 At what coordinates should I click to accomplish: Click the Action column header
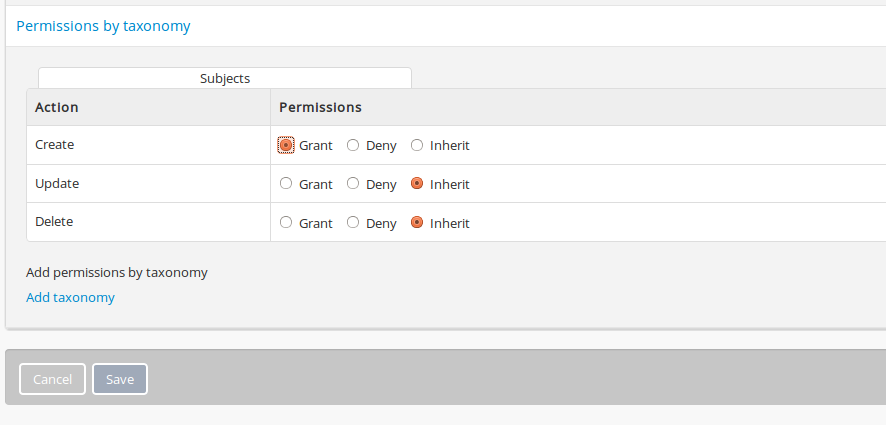[57, 107]
